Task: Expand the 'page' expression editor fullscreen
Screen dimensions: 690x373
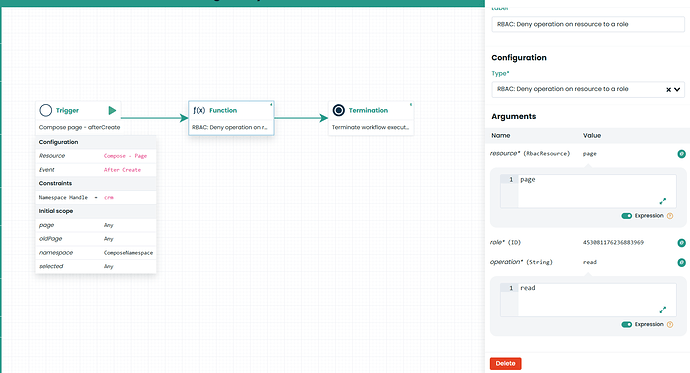Action: [663, 201]
